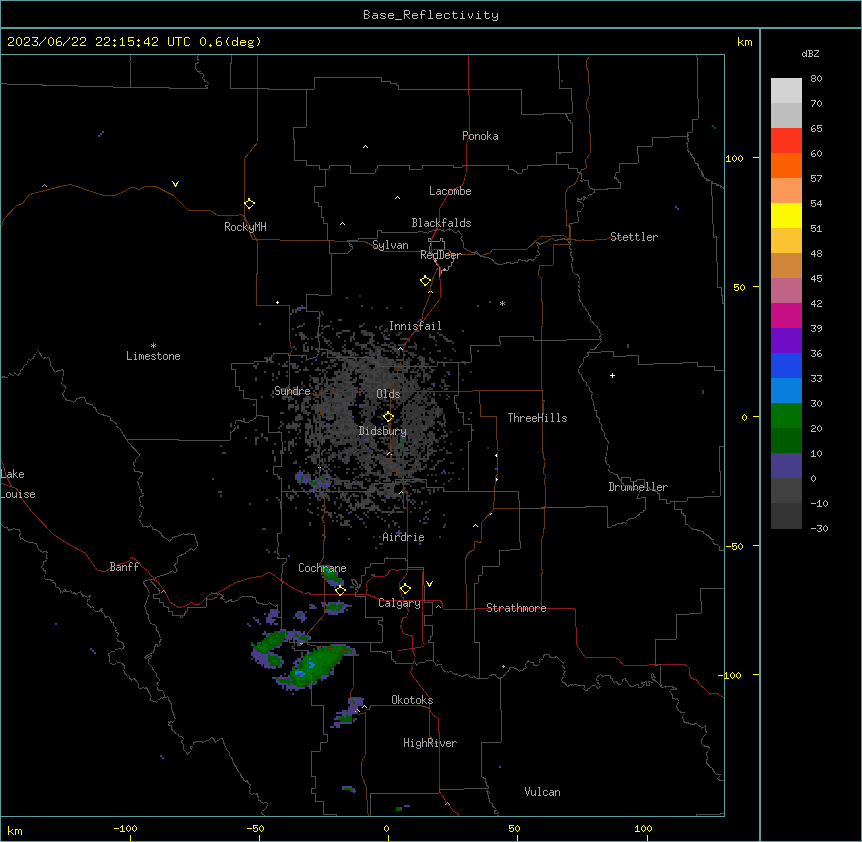Viewport: 862px width, 842px height.
Task: Click the Sundre label
Action: pyautogui.click(x=292, y=391)
